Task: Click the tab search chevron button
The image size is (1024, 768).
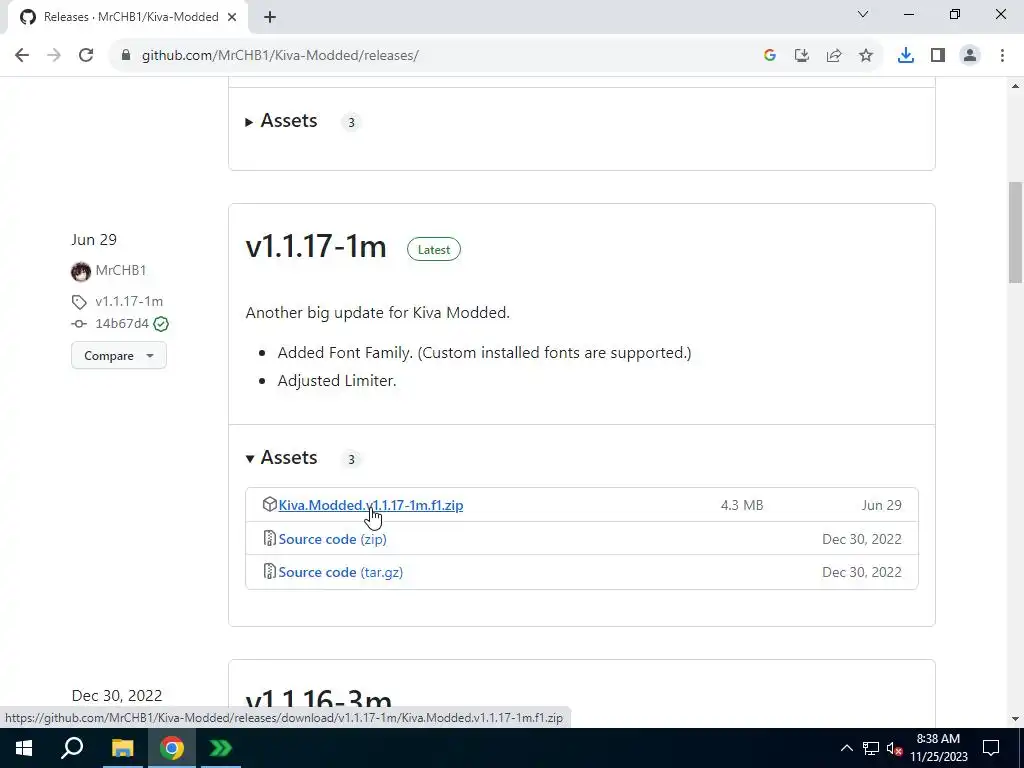Action: pyautogui.click(x=863, y=14)
